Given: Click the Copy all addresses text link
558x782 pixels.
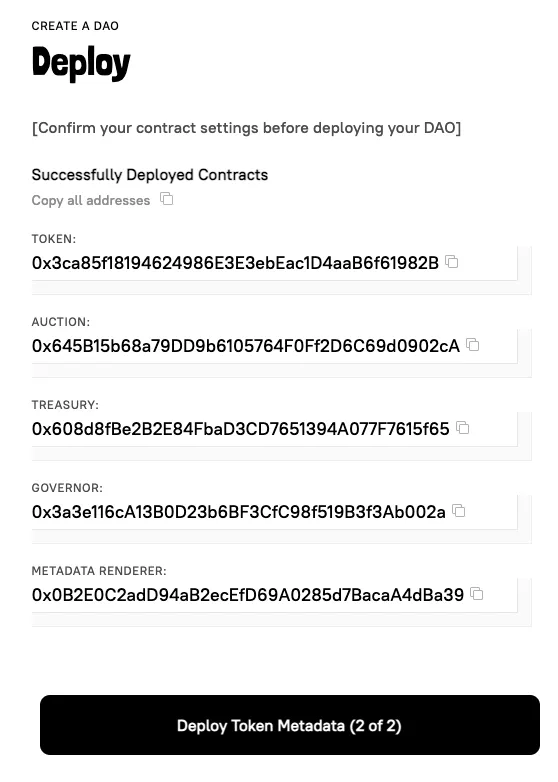Looking at the screenshot, I should tap(91, 200).
